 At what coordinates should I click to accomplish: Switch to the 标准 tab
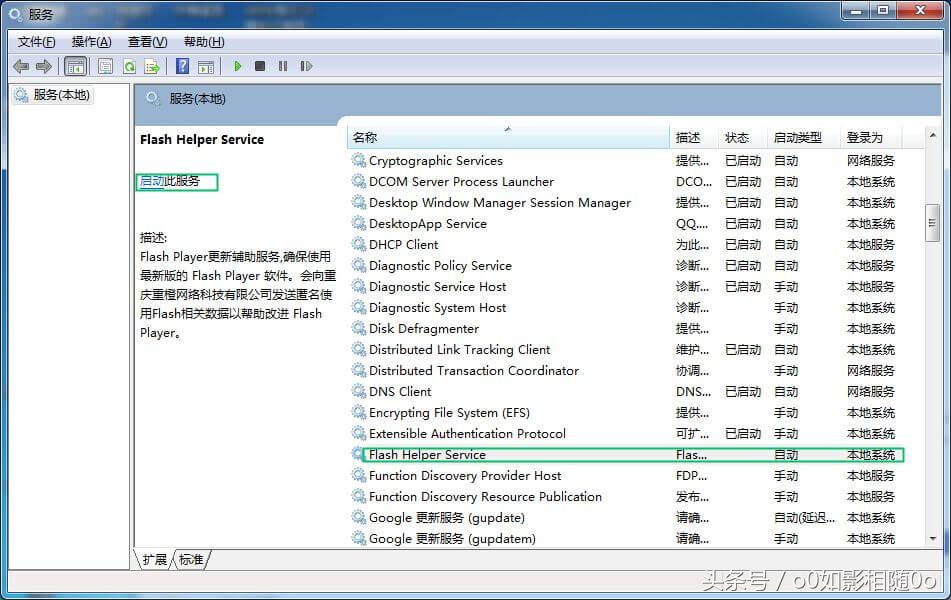coord(190,560)
